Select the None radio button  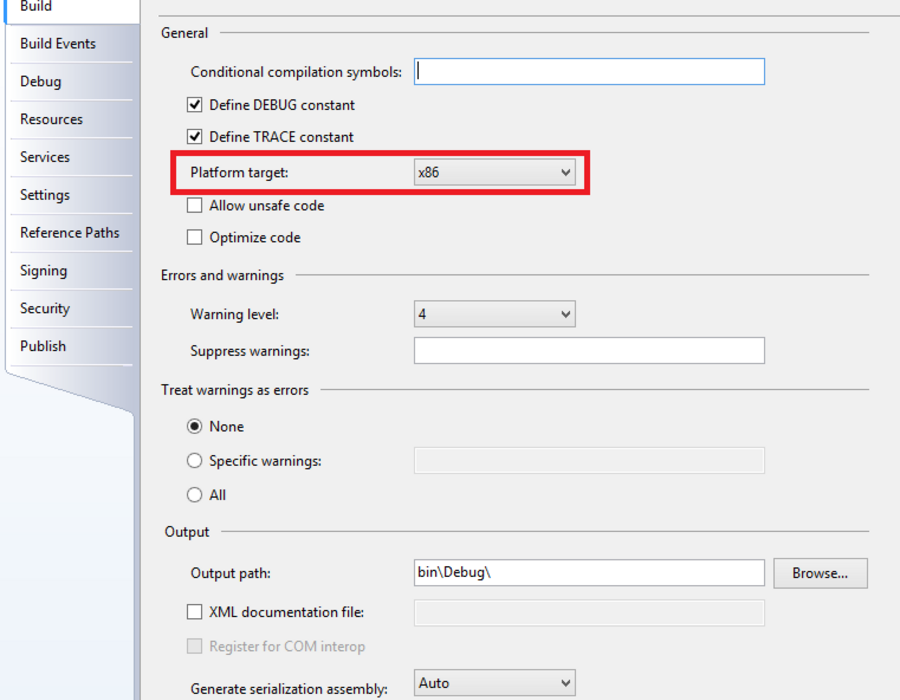(195, 426)
